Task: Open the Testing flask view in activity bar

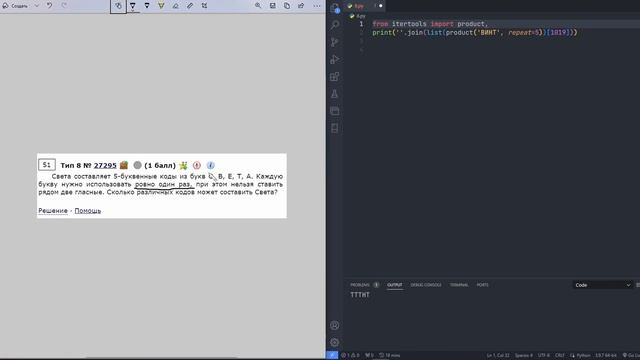Action: coord(335,94)
